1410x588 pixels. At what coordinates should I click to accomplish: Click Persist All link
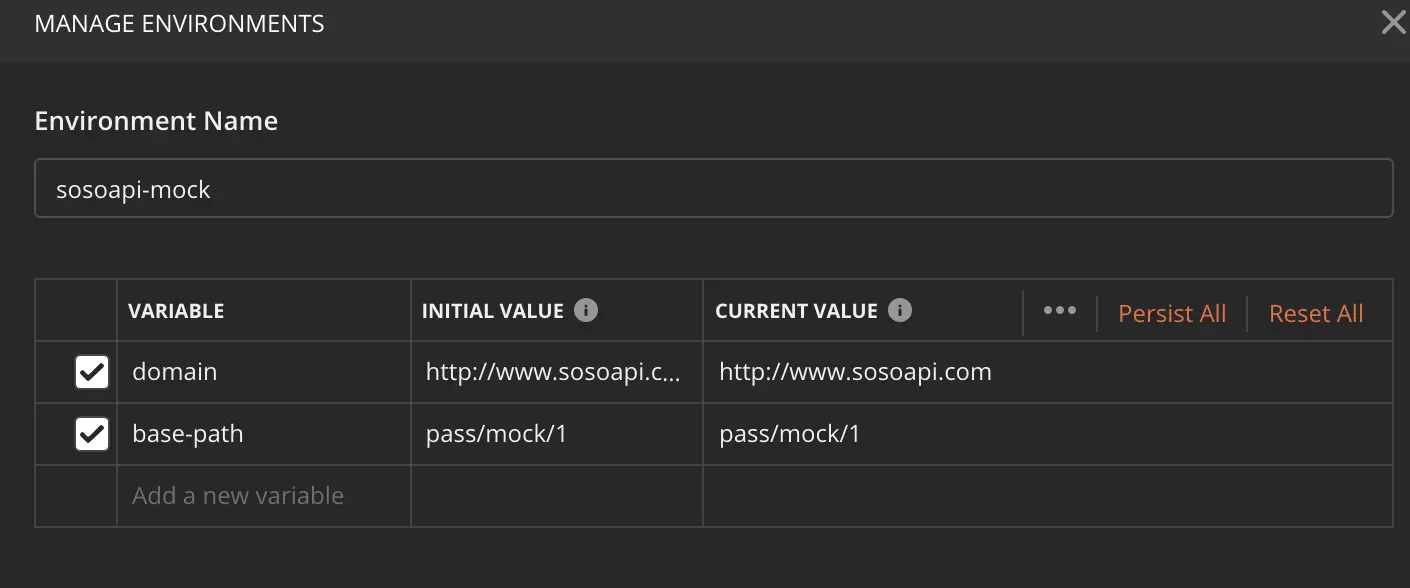(1172, 313)
